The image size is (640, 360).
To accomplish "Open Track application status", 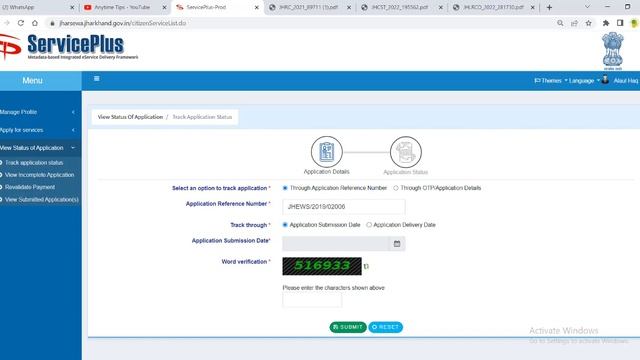I will (x=34, y=162).
